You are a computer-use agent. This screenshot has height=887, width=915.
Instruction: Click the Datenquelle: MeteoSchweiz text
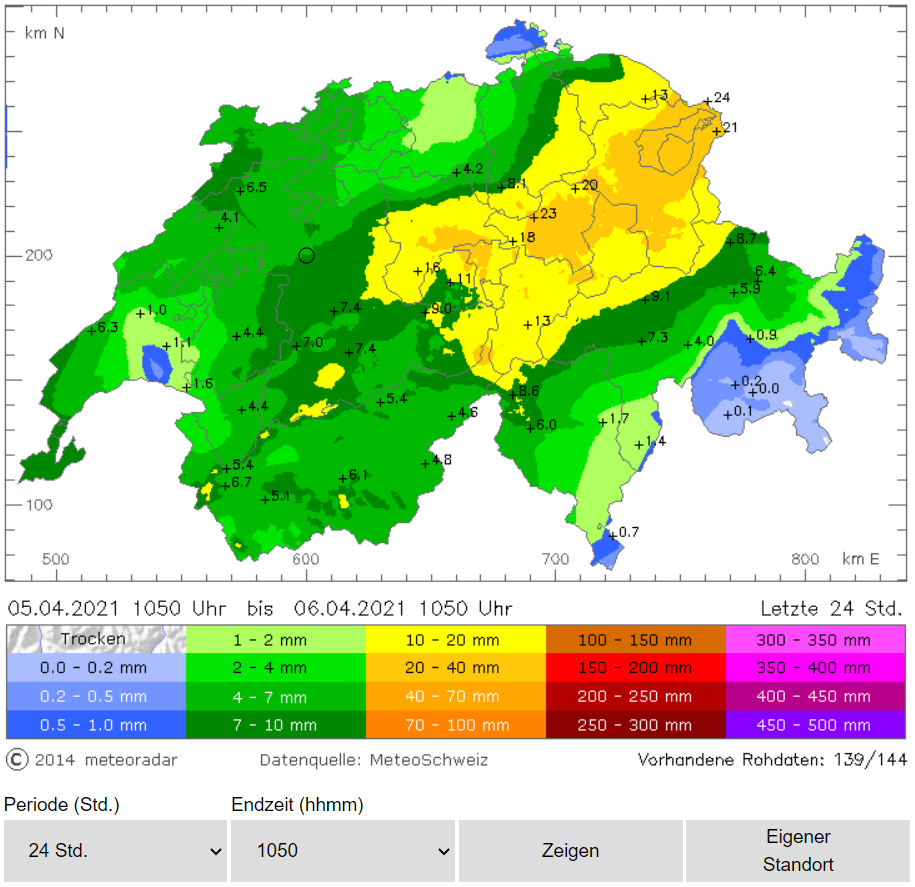click(x=374, y=760)
